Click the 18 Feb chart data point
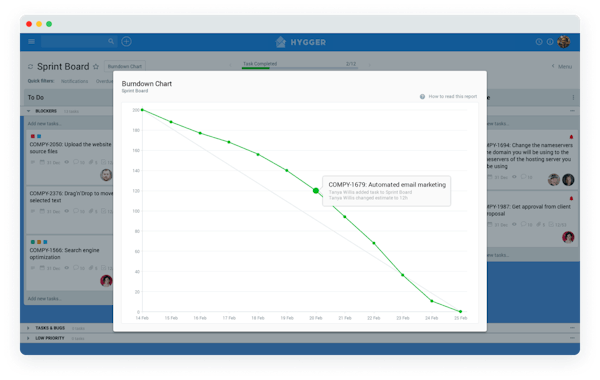This screenshot has height=380, width=600. coord(258,155)
